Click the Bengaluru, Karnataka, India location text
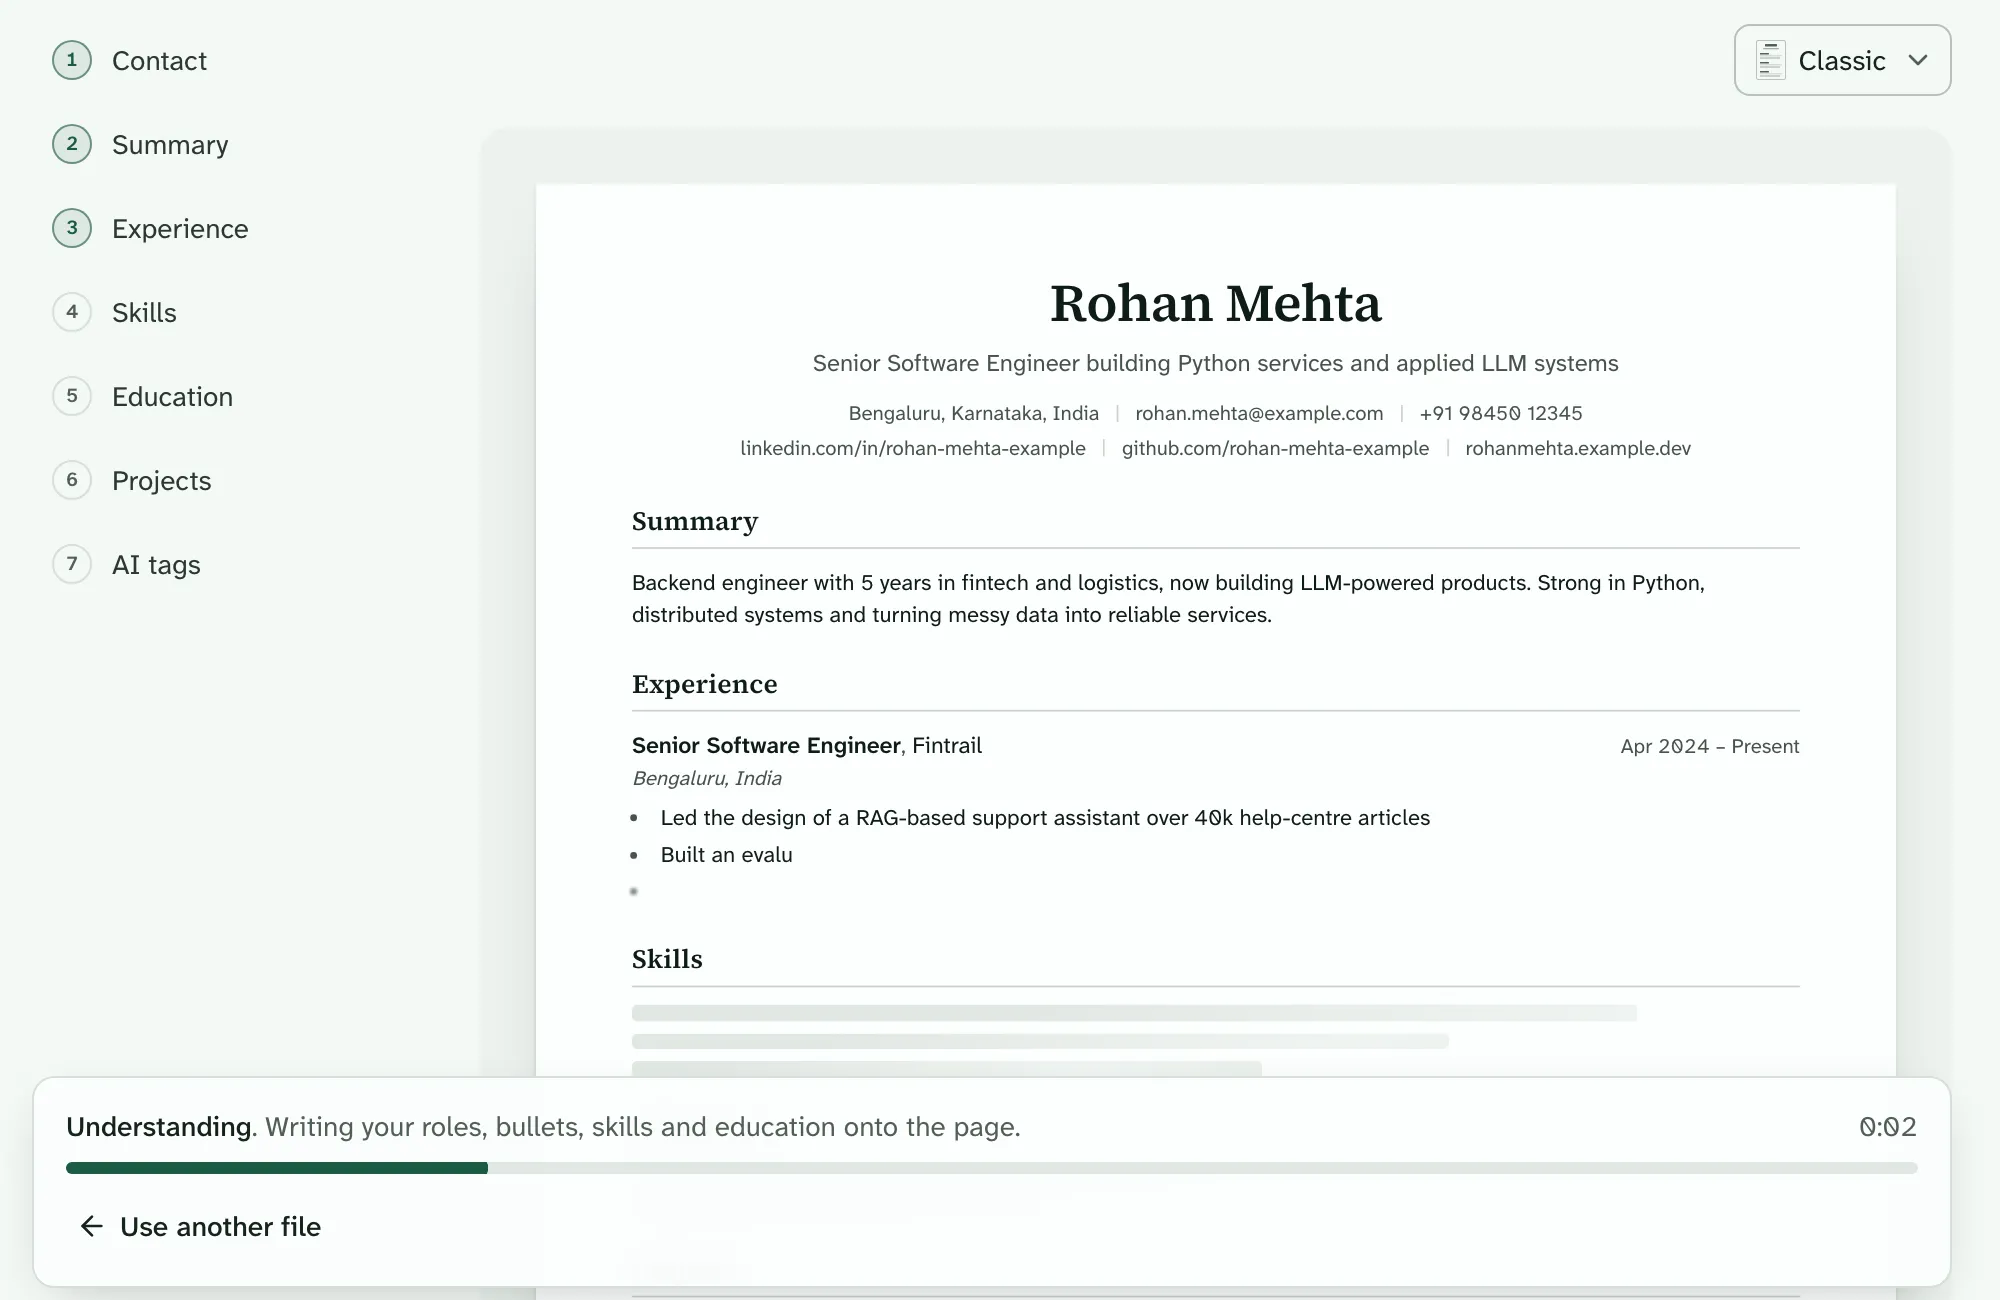Viewport: 2000px width, 1300px height. (x=973, y=413)
